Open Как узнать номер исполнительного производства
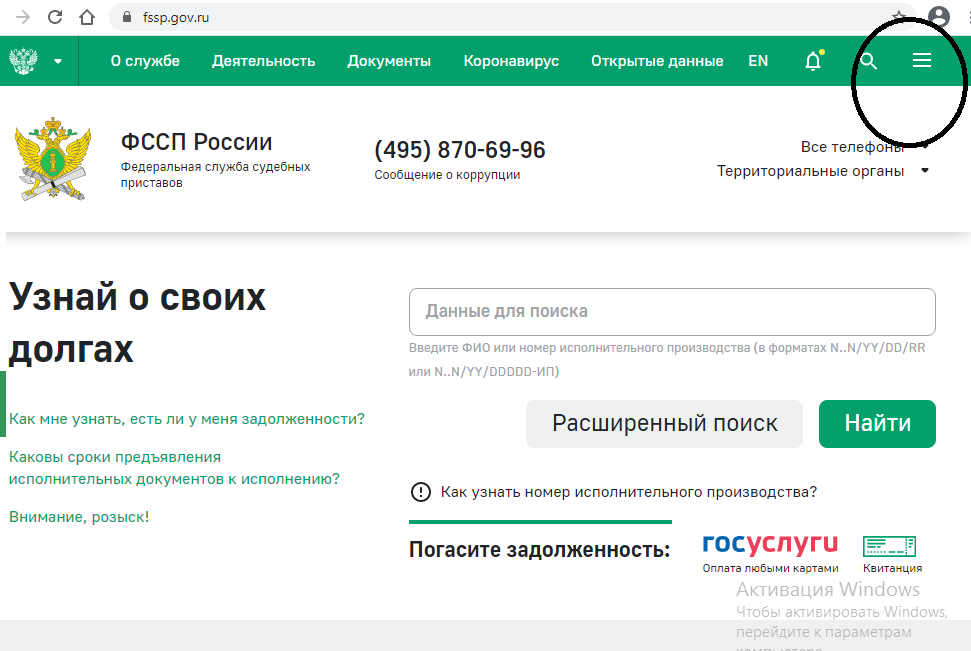The image size is (971, 651). point(629,492)
